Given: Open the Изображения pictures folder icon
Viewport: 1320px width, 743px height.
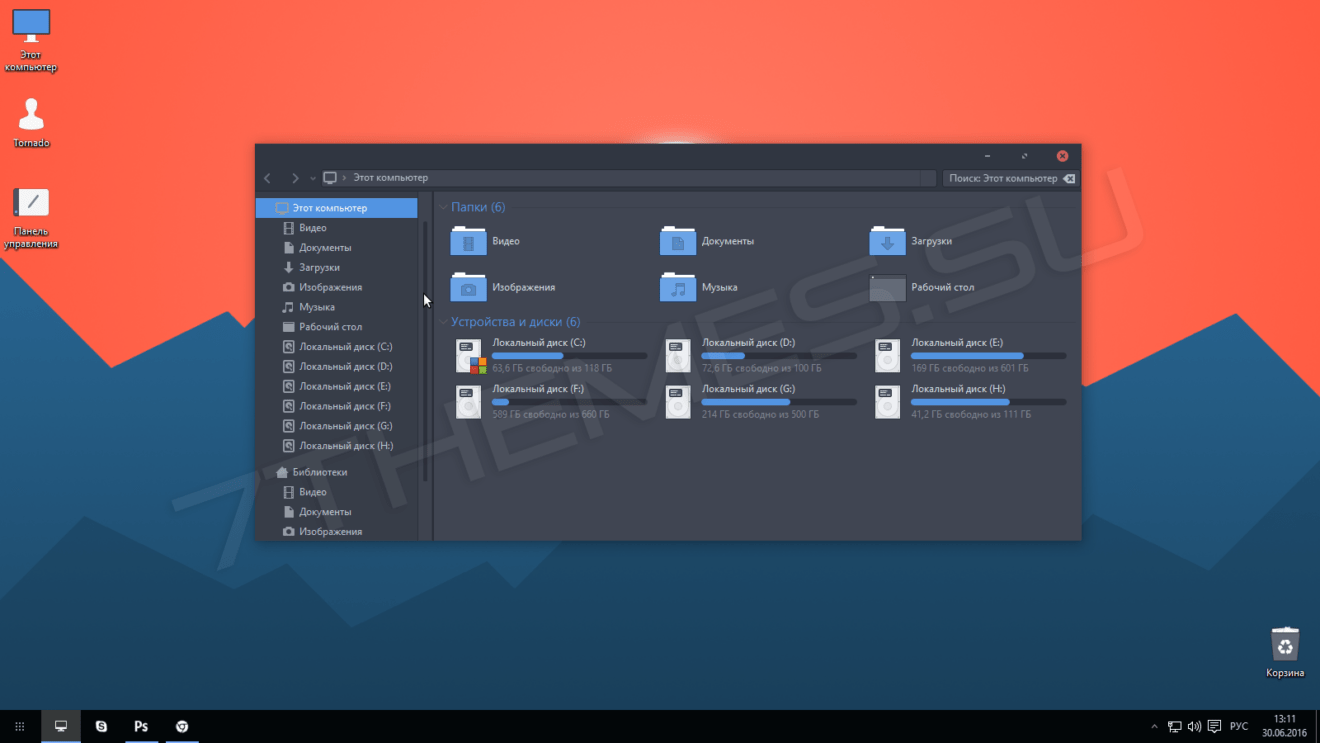Looking at the screenshot, I should pos(468,287).
